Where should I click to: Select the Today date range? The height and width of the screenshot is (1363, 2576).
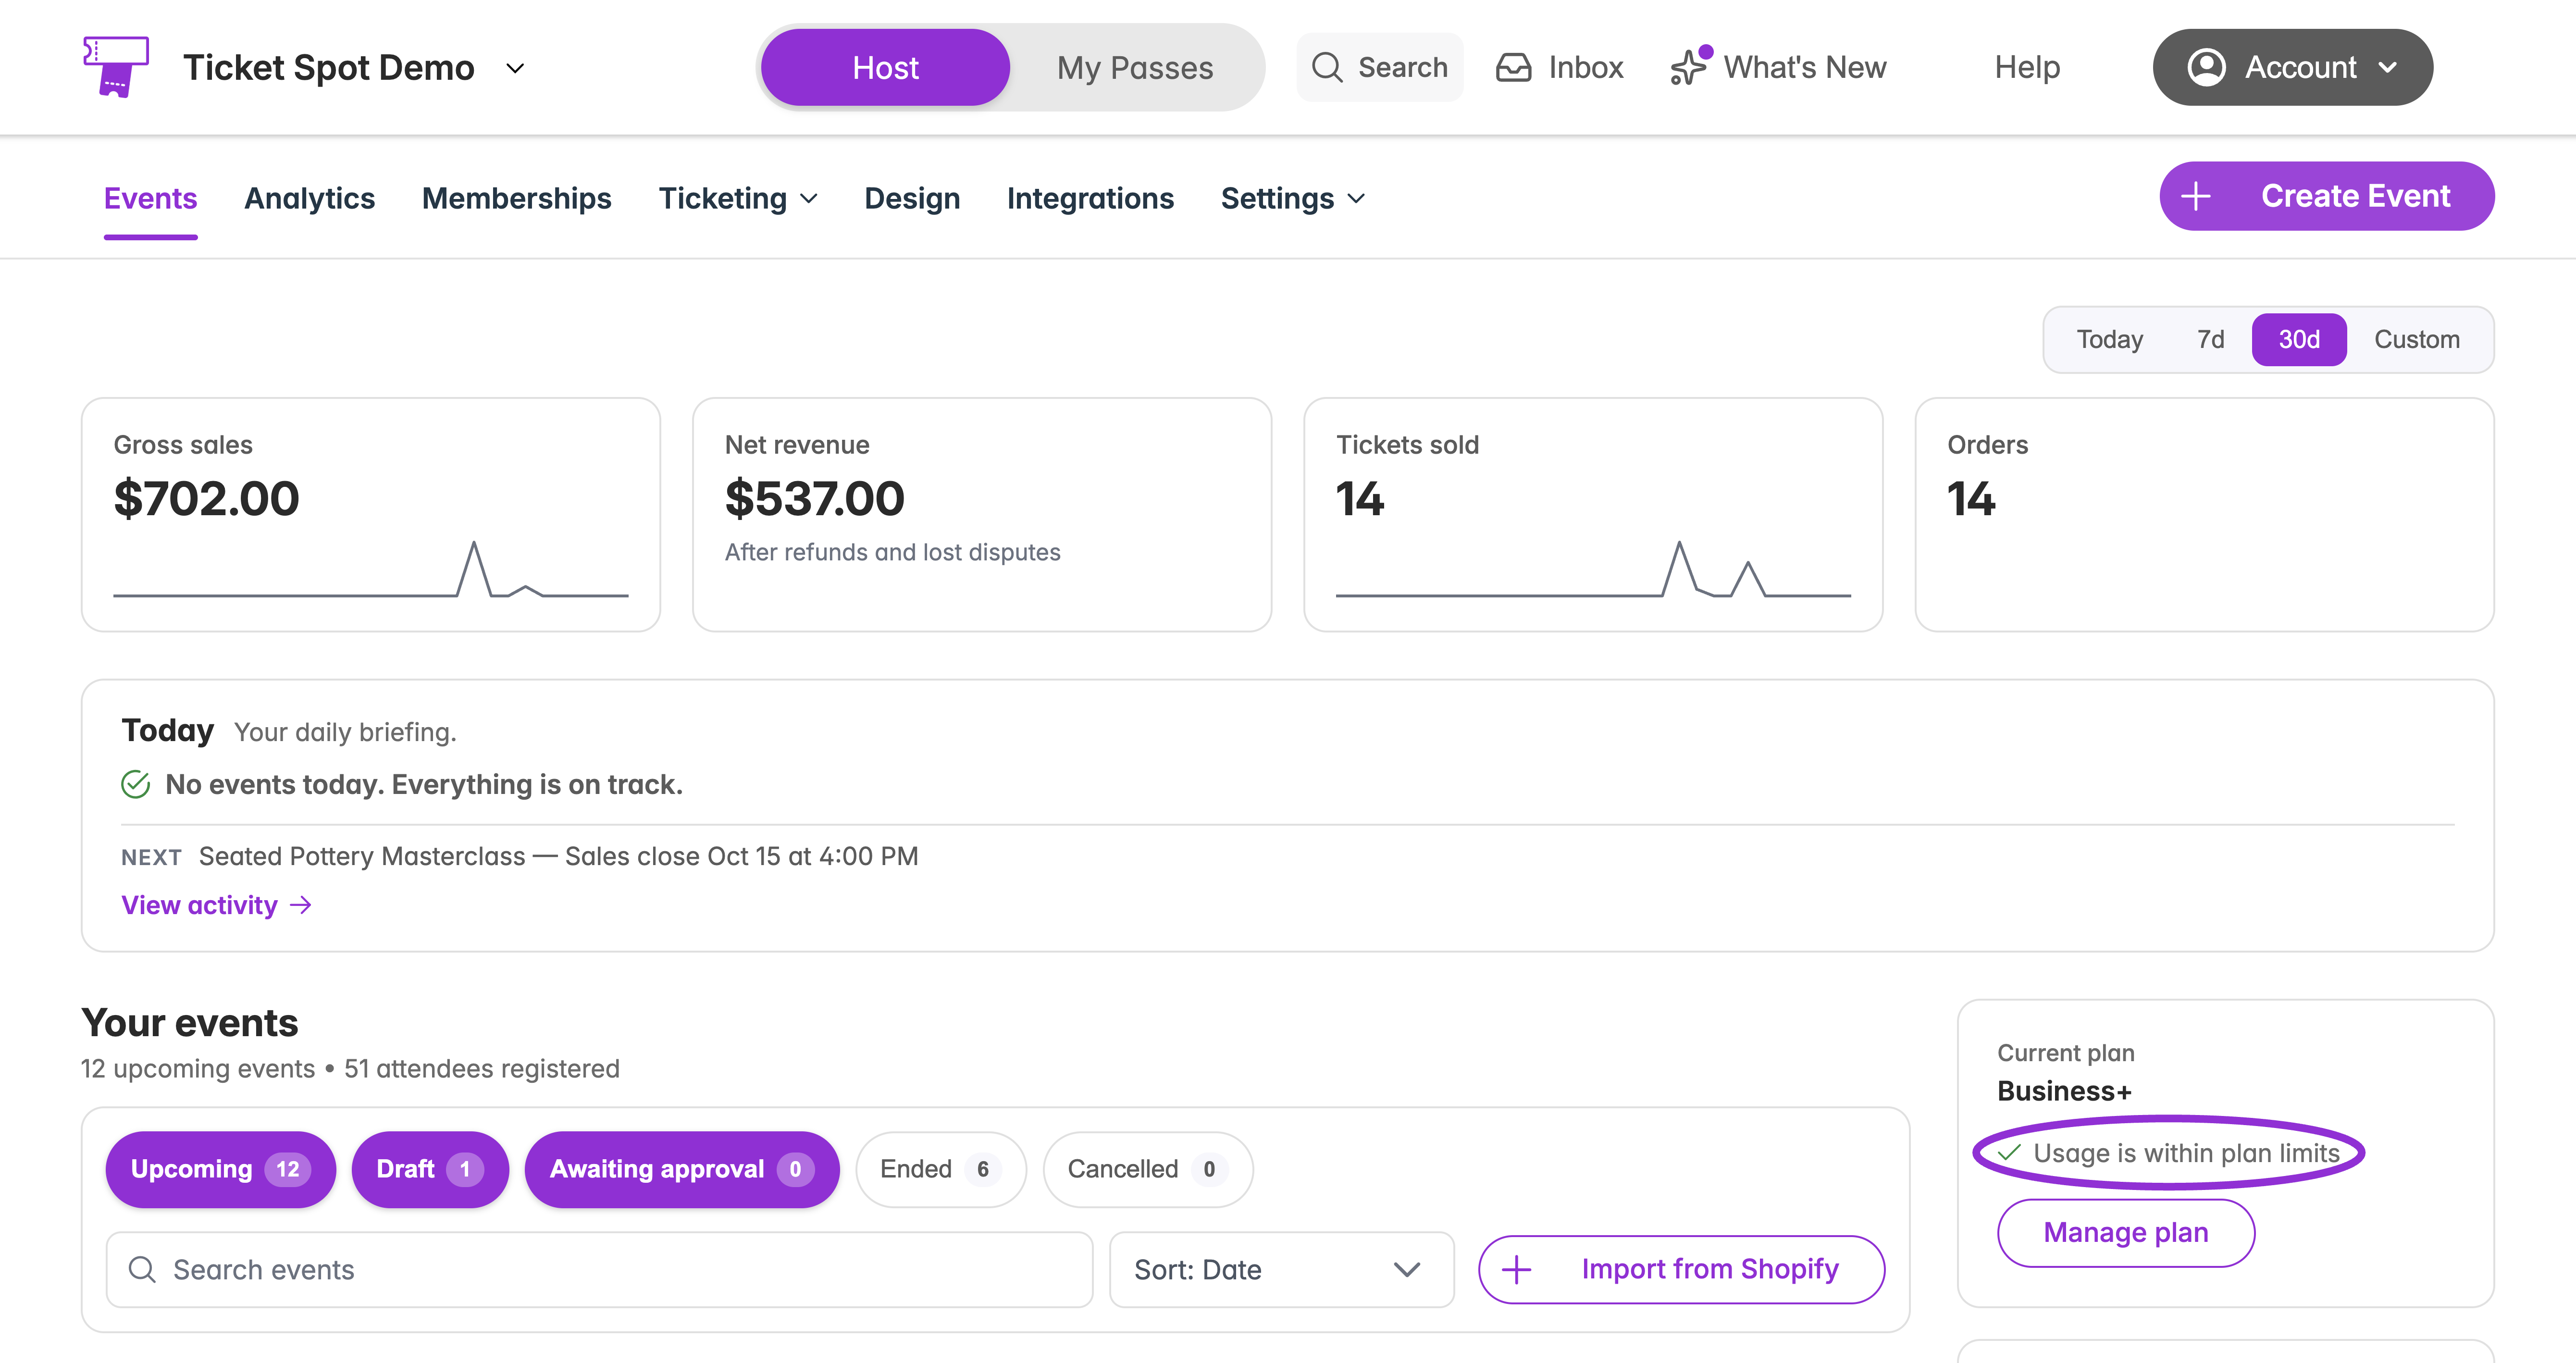(2110, 340)
